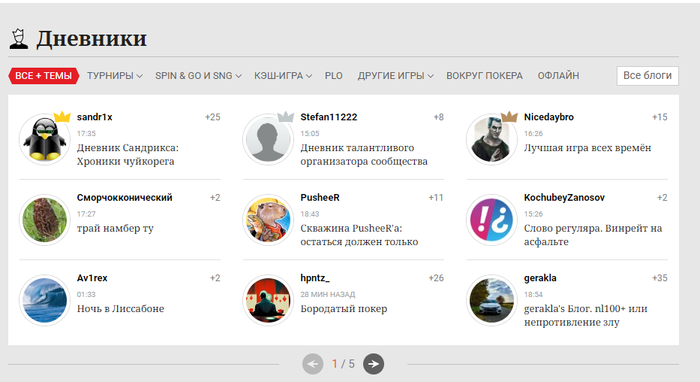Open KochubeyZanosov exclamation-question avatar

[492, 220]
